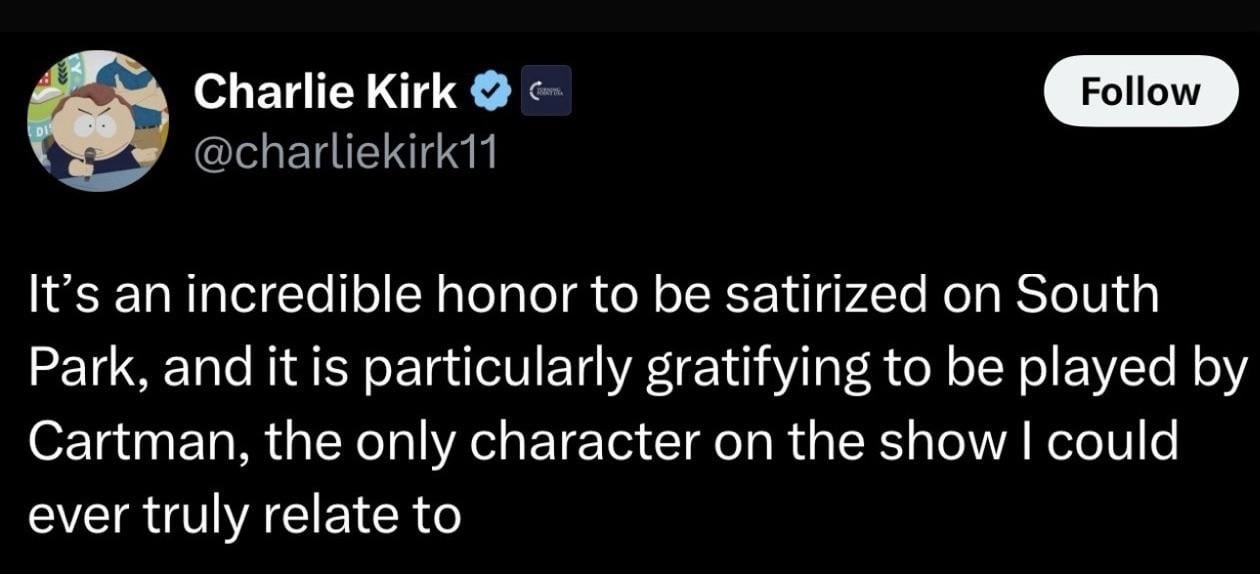Select Cartman's face in the profile avatar
Viewport: 1260px width, 574px height.
[101, 130]
